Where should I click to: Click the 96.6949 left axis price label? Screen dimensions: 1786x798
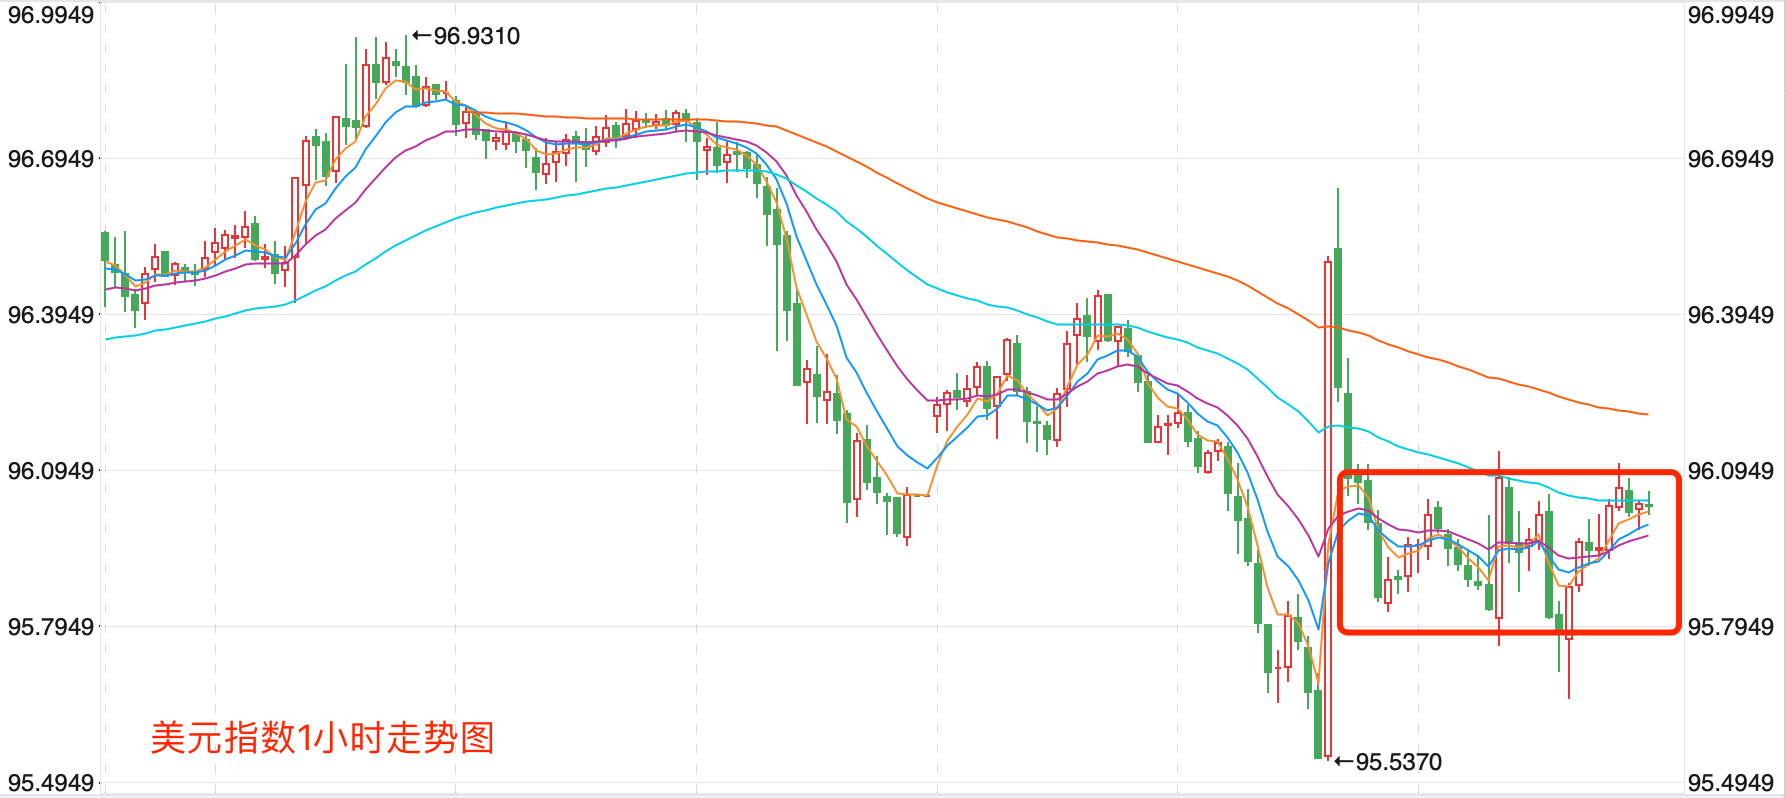click(51, 159)
